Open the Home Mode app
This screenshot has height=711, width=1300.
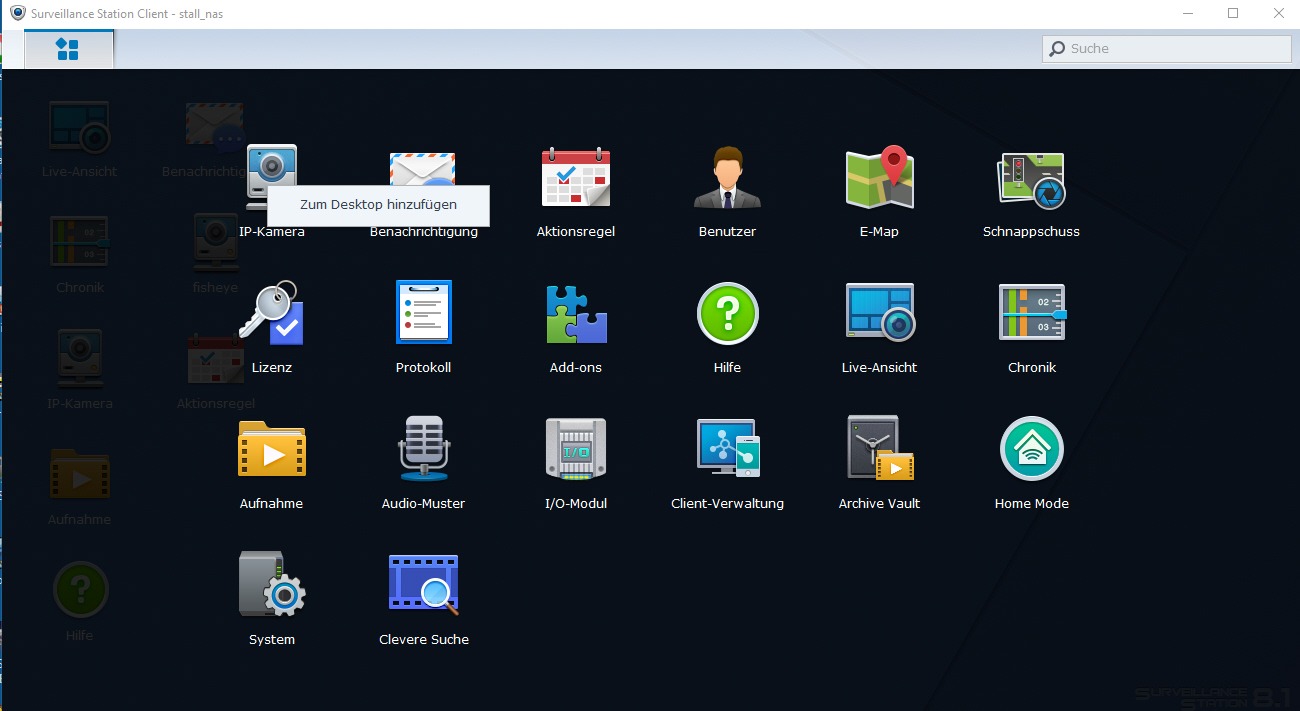(1032, 449)
